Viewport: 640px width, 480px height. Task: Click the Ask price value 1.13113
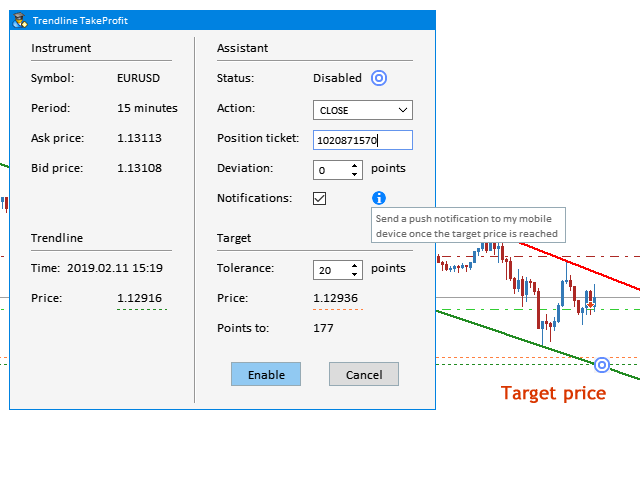click(140, 138)
